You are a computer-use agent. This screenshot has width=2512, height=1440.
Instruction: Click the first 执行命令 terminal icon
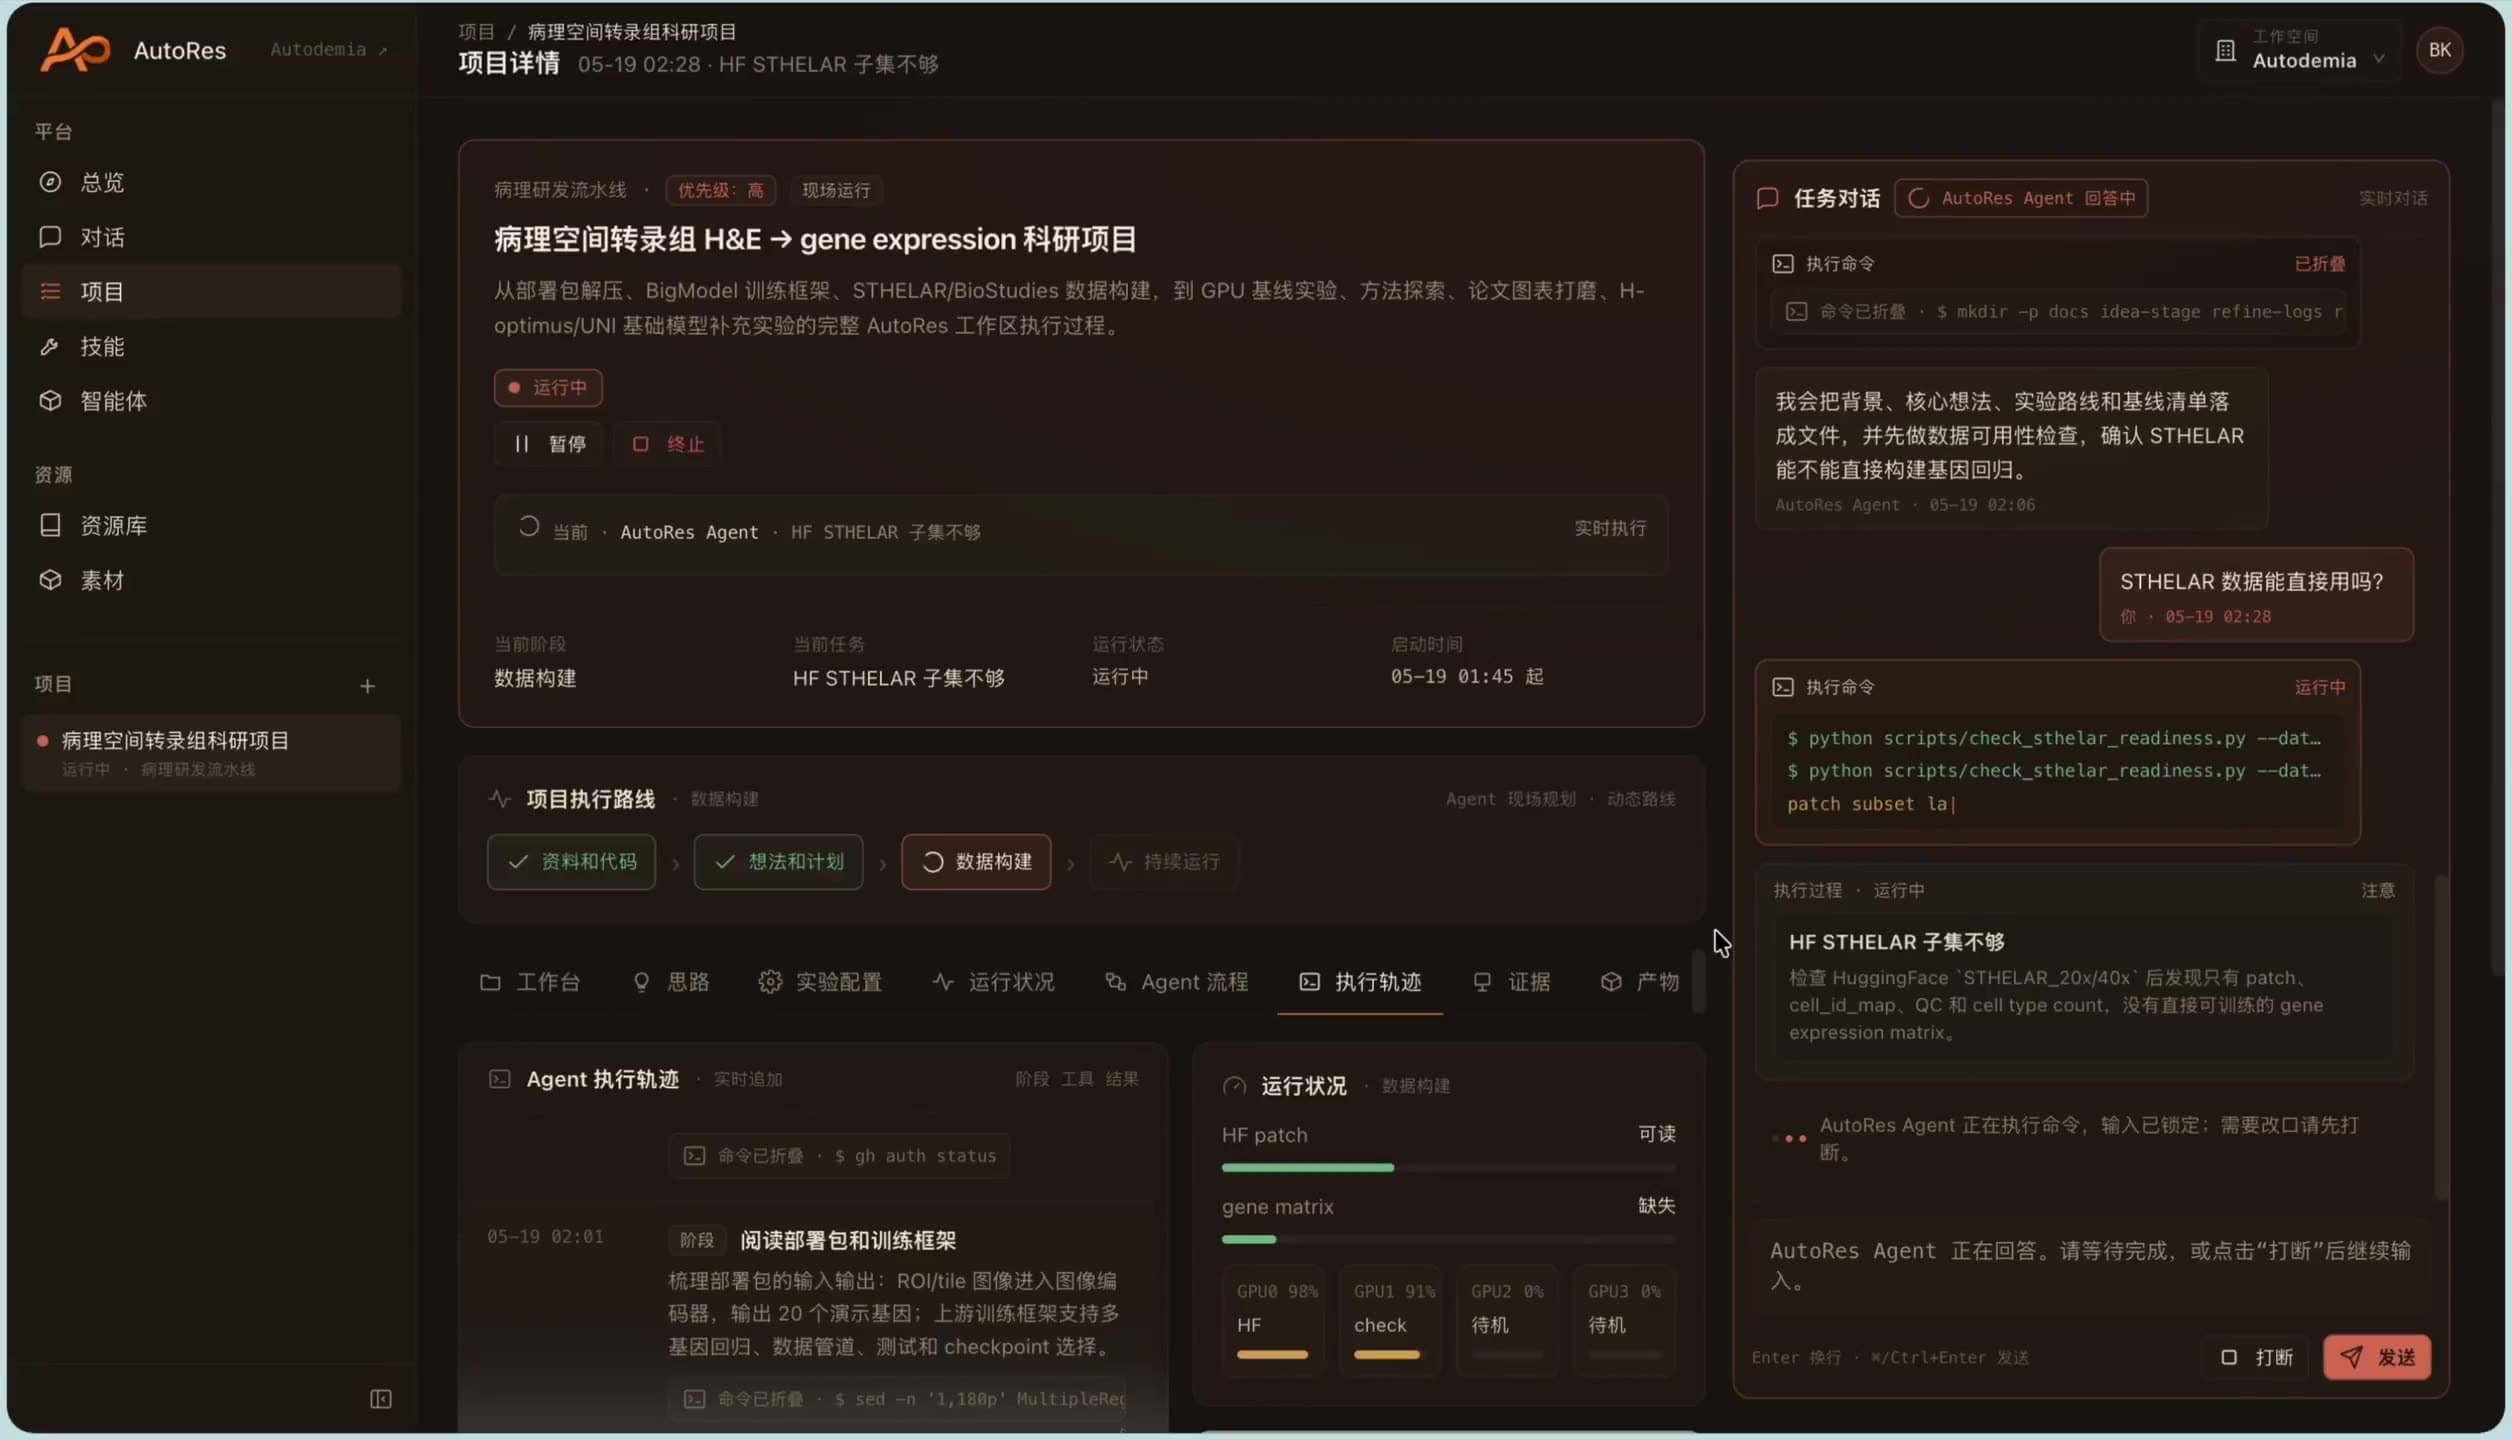click(1783, 264)
